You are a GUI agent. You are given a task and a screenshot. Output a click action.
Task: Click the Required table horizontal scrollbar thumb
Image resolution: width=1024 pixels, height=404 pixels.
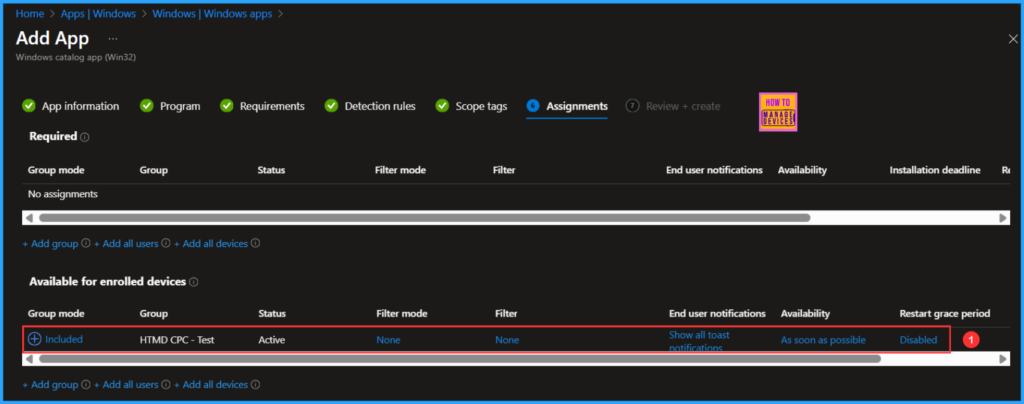(x=424, y=218)
